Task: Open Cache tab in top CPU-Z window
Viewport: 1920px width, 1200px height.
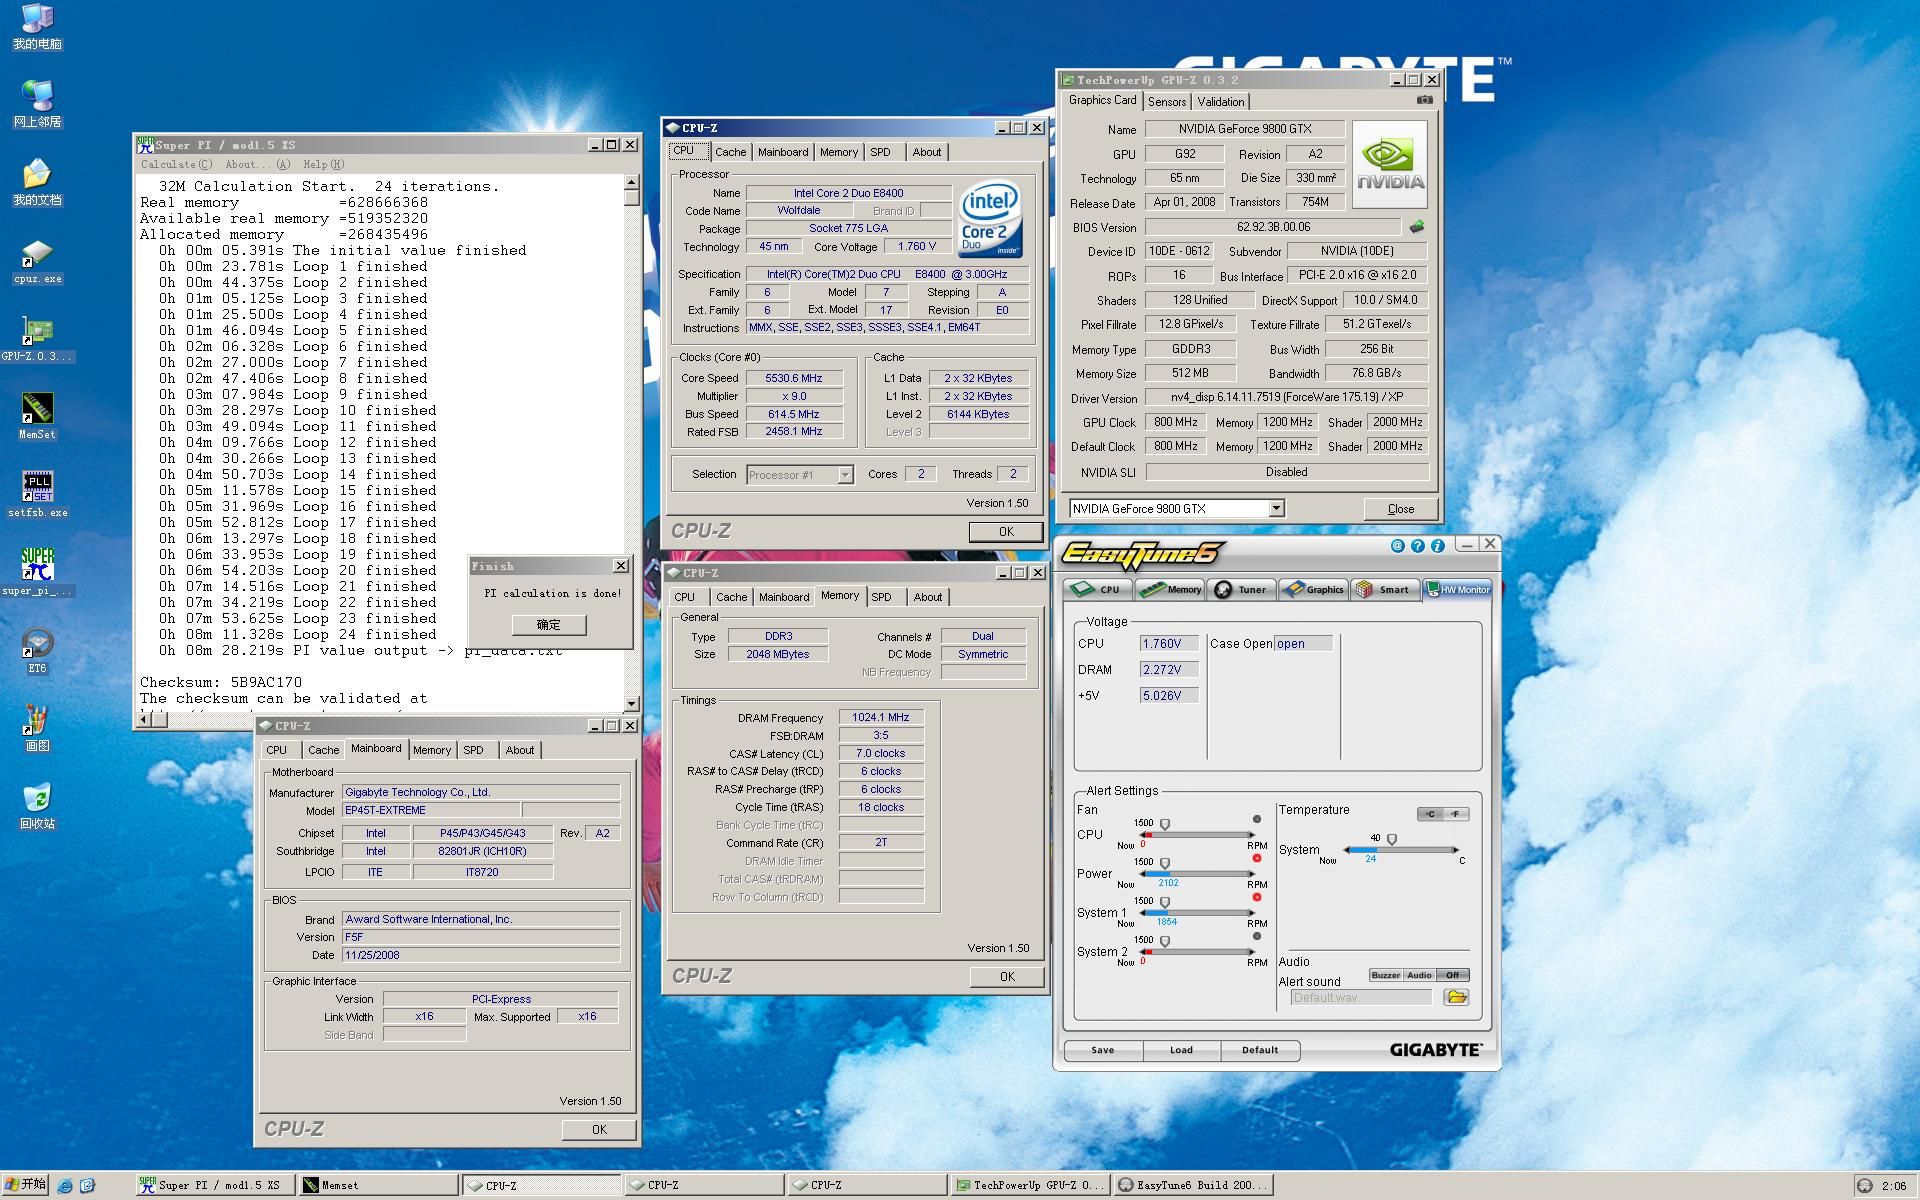Action: pos(730,152)
